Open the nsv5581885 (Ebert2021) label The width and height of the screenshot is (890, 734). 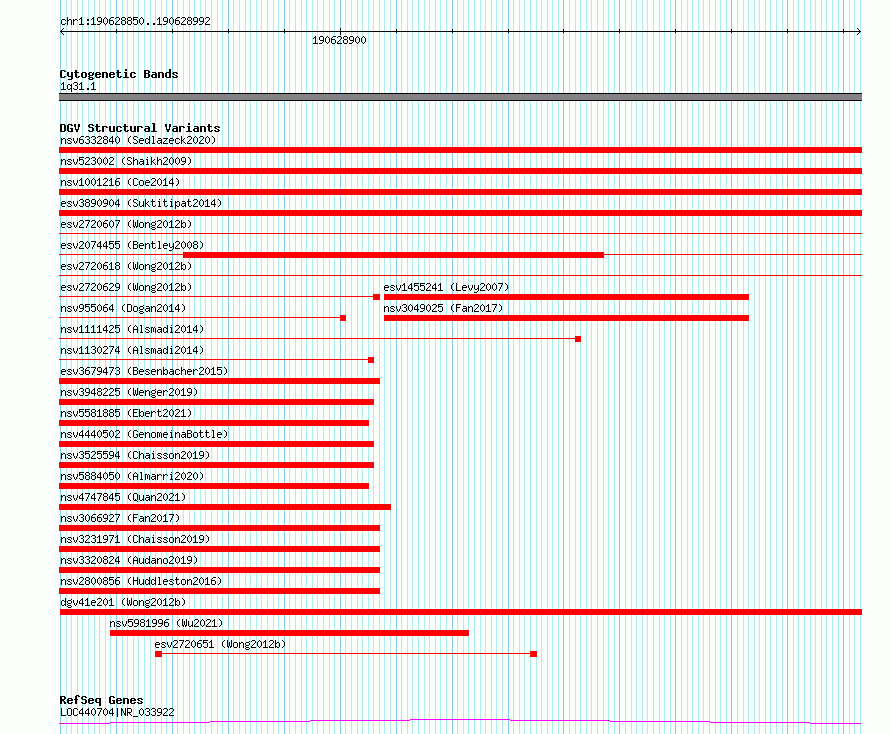click(x=126, y=413)
